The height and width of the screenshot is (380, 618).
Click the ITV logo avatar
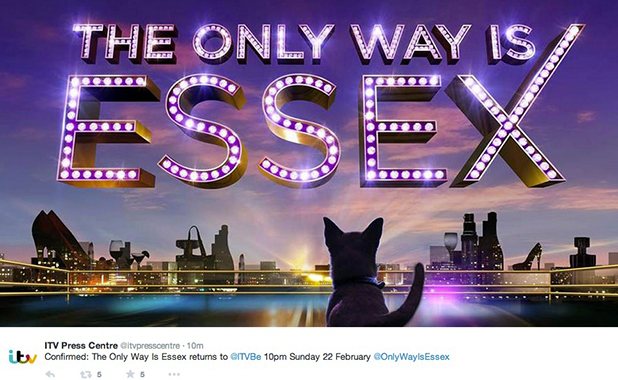[x=22, y=357]
